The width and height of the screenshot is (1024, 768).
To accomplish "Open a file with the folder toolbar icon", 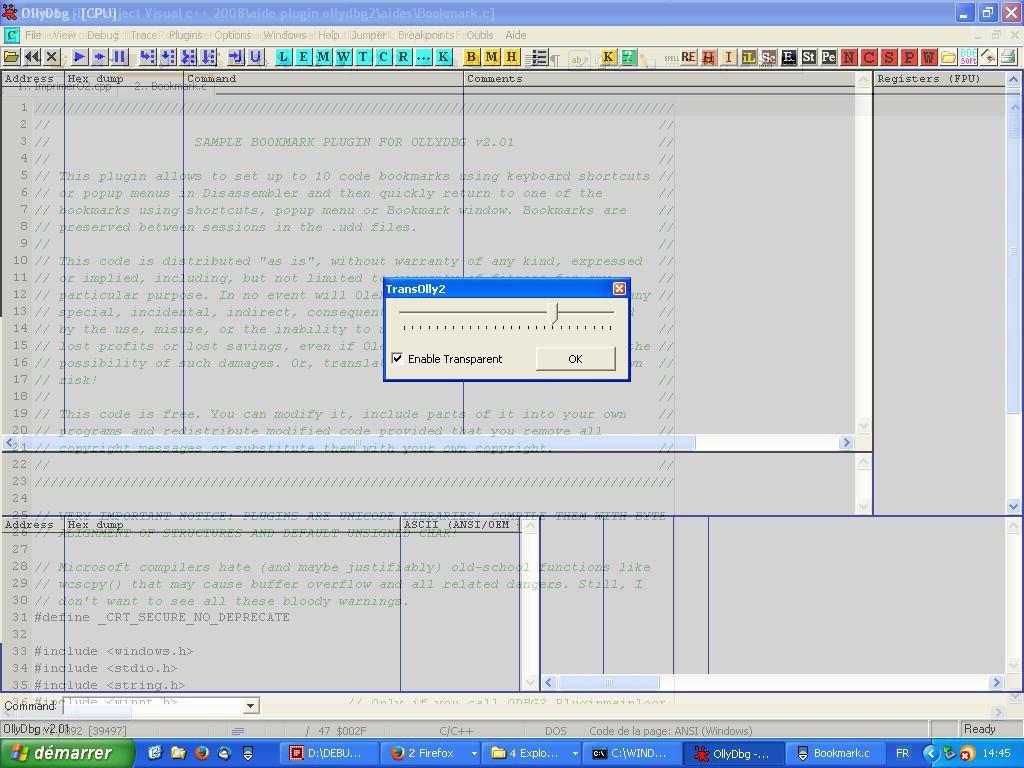I will click(11, 57).
